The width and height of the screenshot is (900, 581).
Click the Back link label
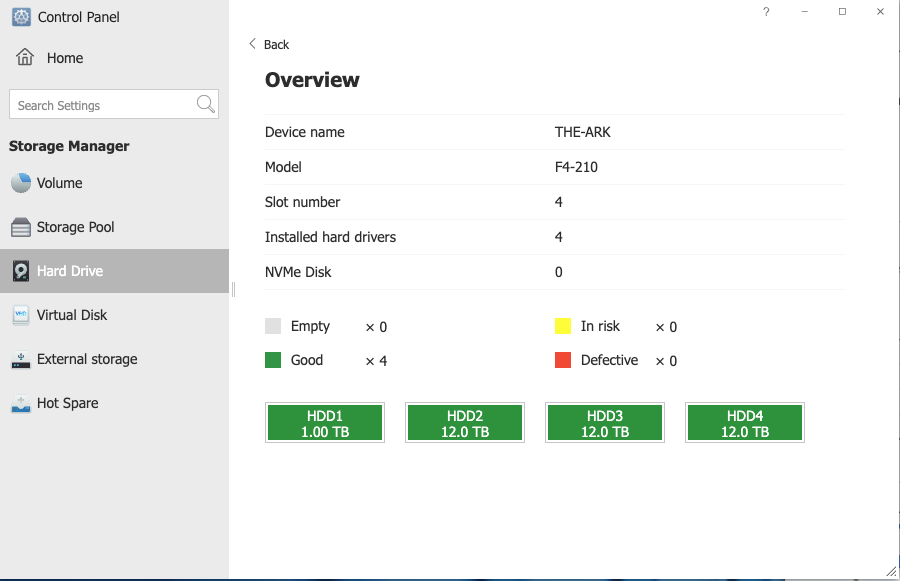[276, 44]
